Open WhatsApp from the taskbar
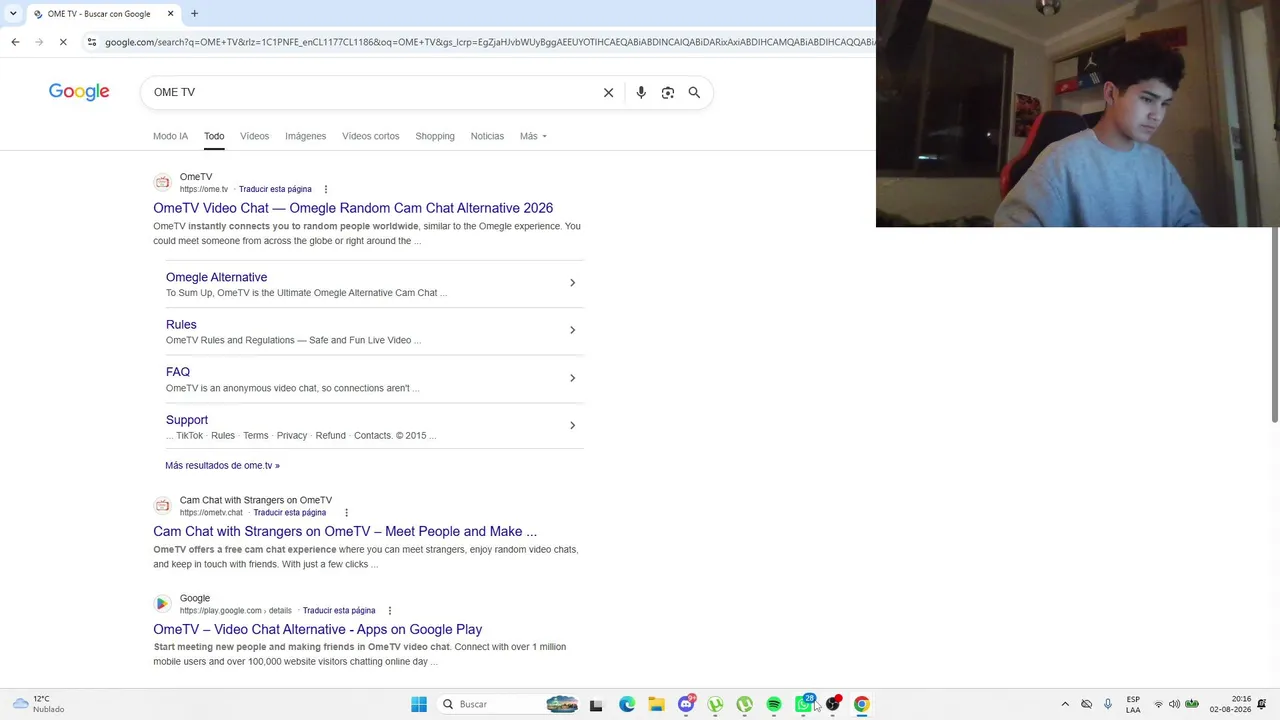The width and height of the screenshot is (1280, 720). pos(804,704)
